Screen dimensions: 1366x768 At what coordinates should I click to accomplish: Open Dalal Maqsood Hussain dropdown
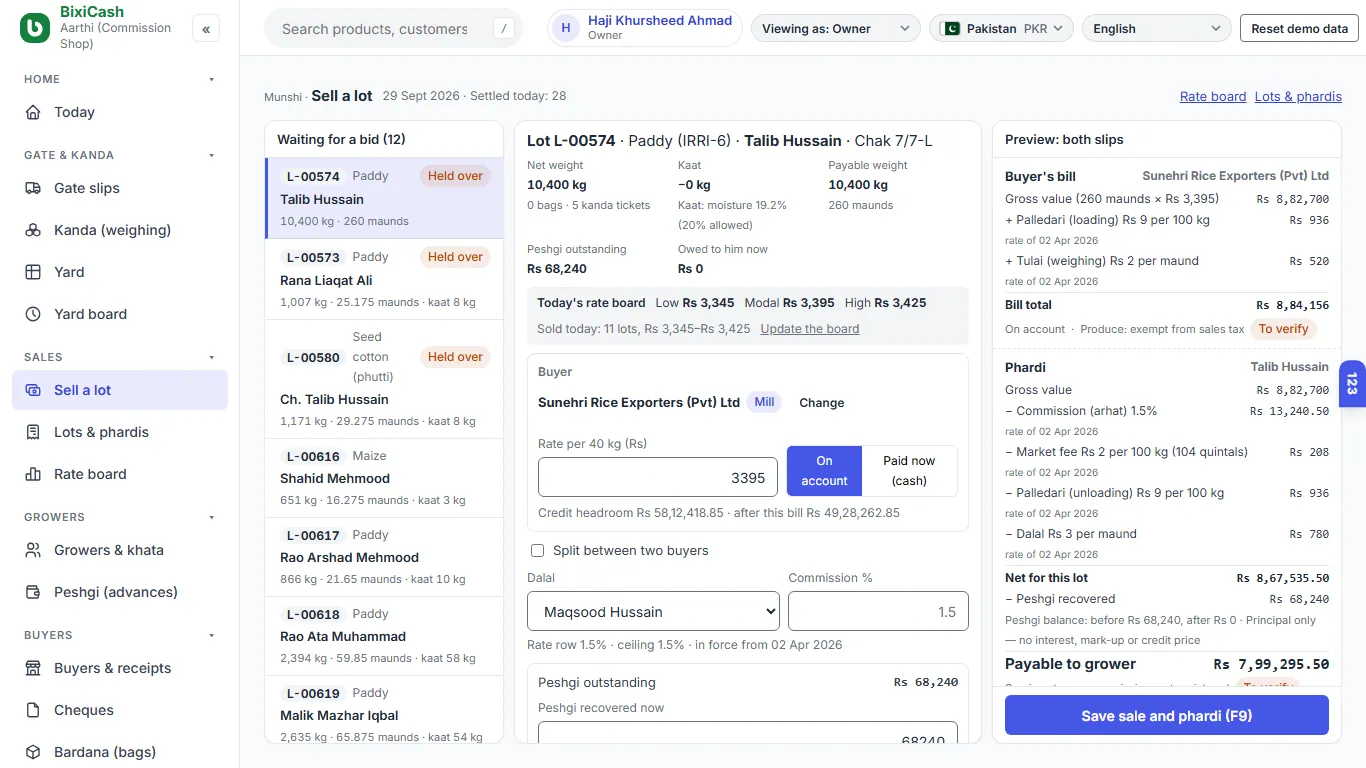653,612
